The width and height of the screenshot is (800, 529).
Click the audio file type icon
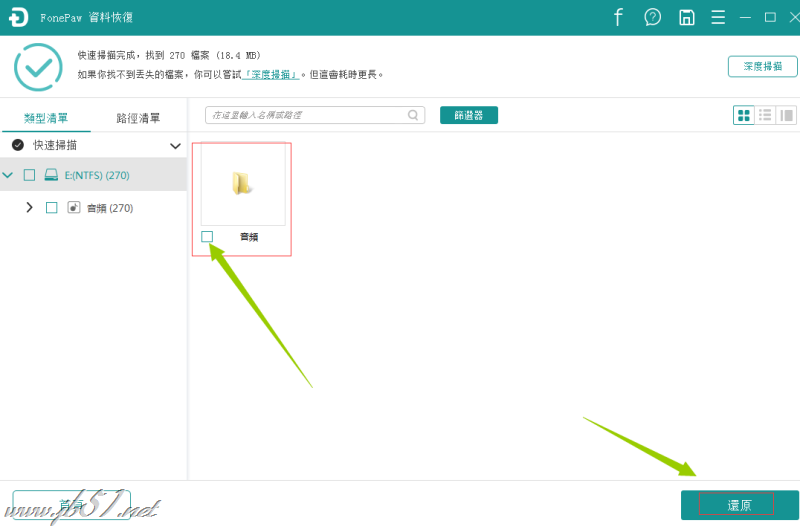point(74,207)
